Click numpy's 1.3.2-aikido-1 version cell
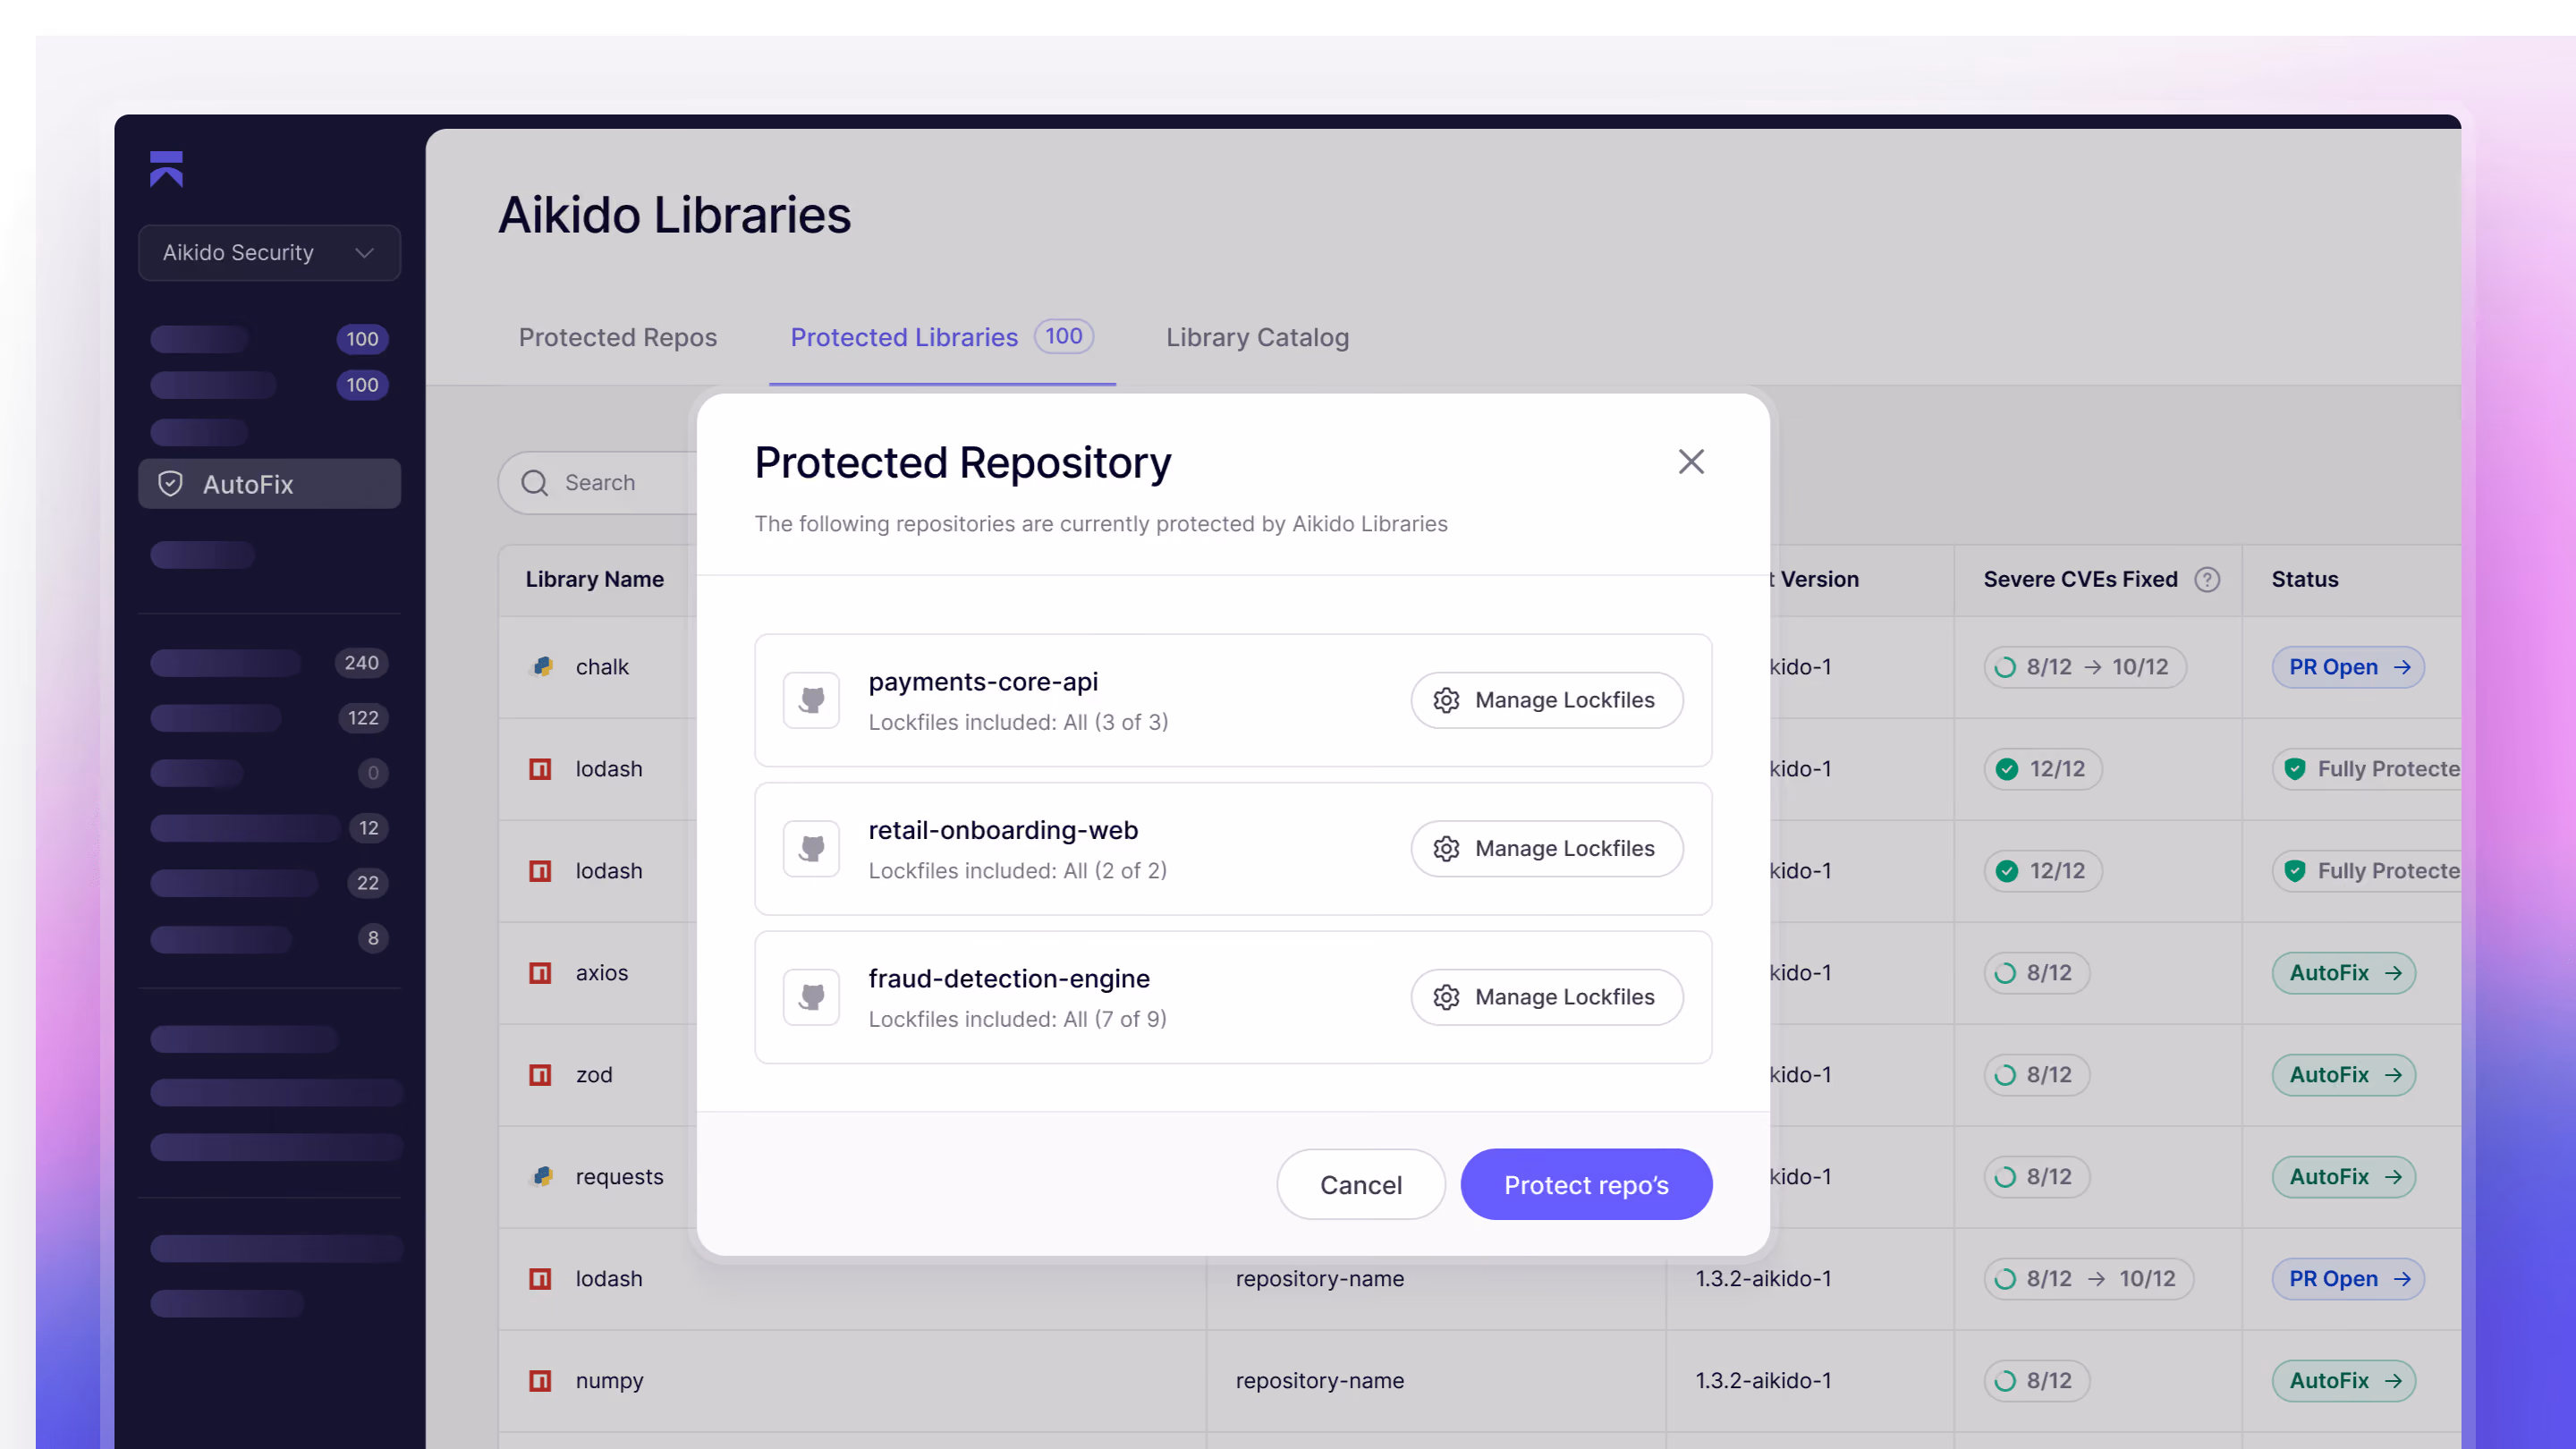The image size is (2576, 1449). click(x=1763, y=1381)
